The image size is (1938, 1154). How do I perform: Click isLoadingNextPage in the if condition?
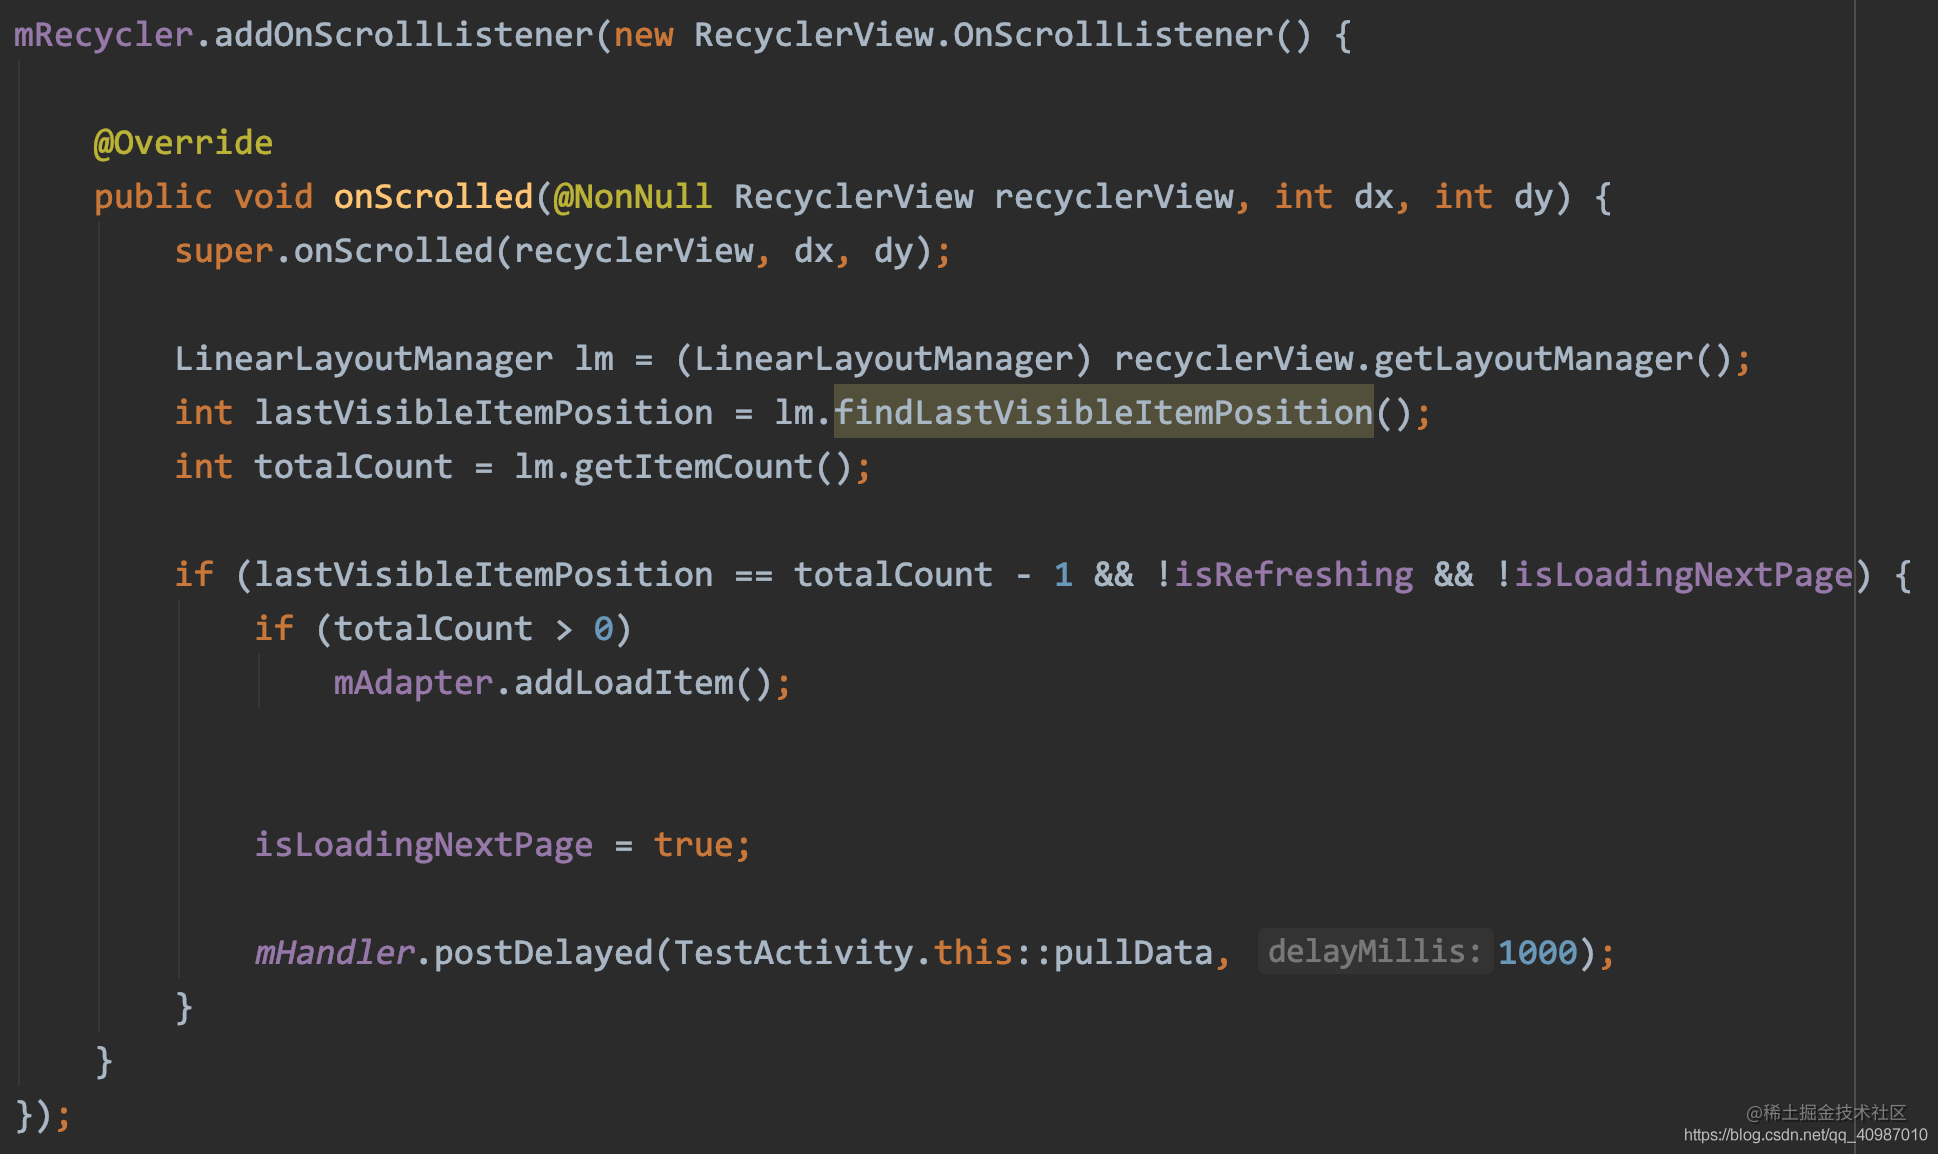tap(1683, 575)
